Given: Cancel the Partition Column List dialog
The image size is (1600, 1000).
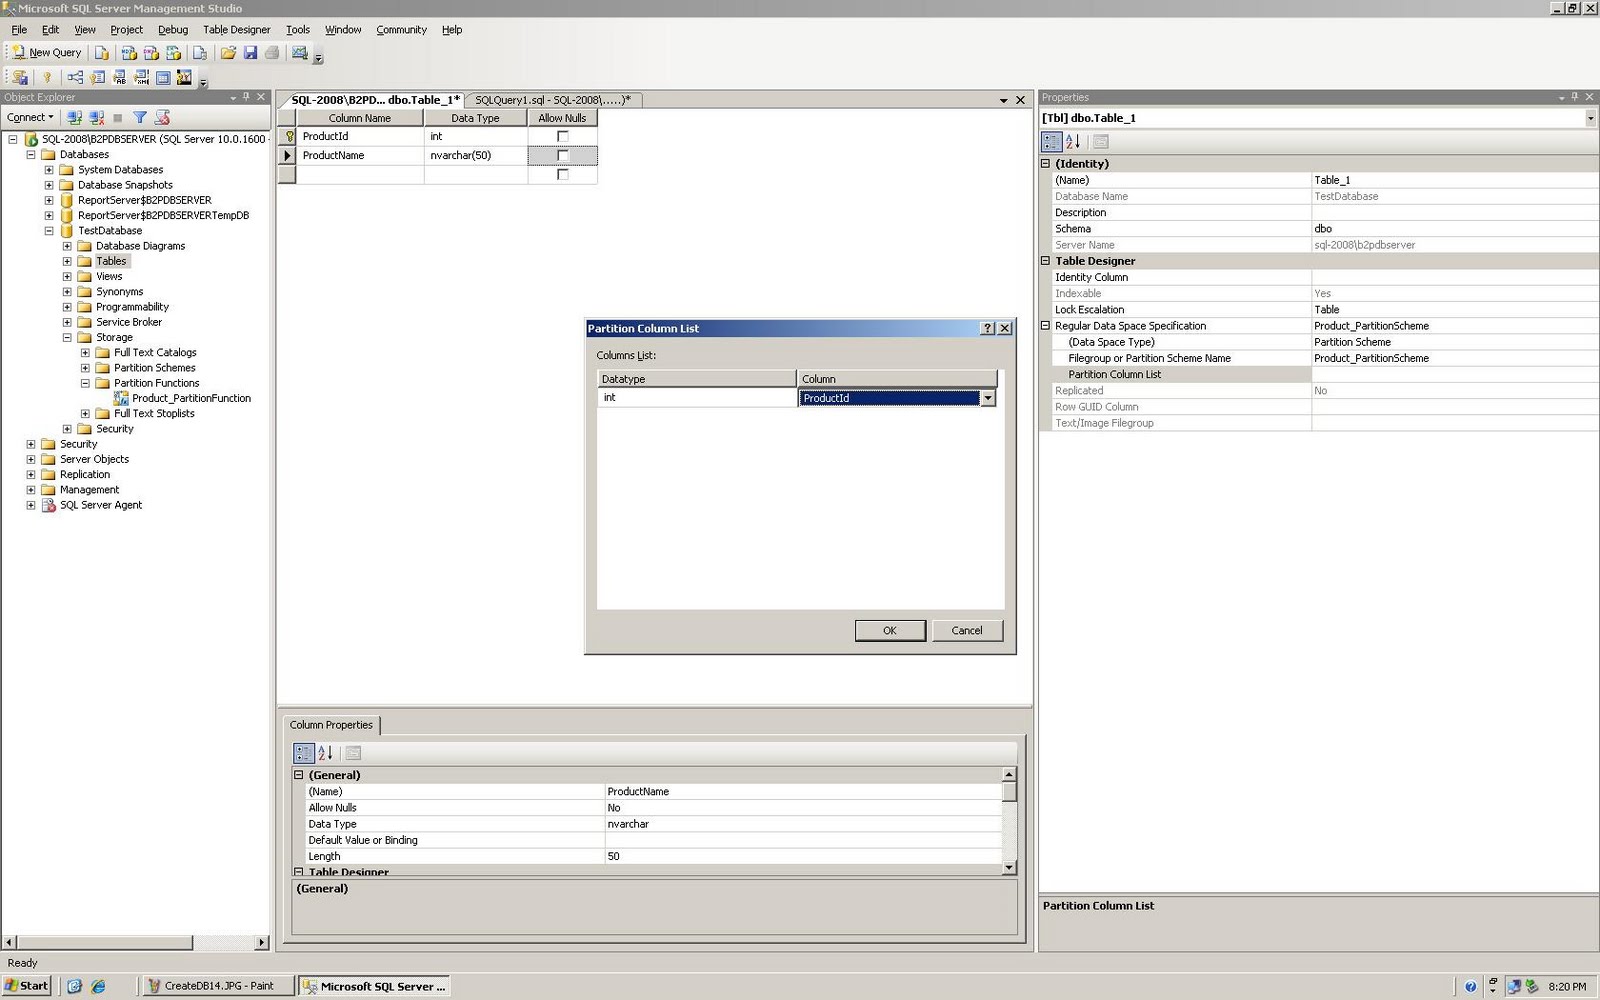Looking at the screenshot, I should point(967,631).
